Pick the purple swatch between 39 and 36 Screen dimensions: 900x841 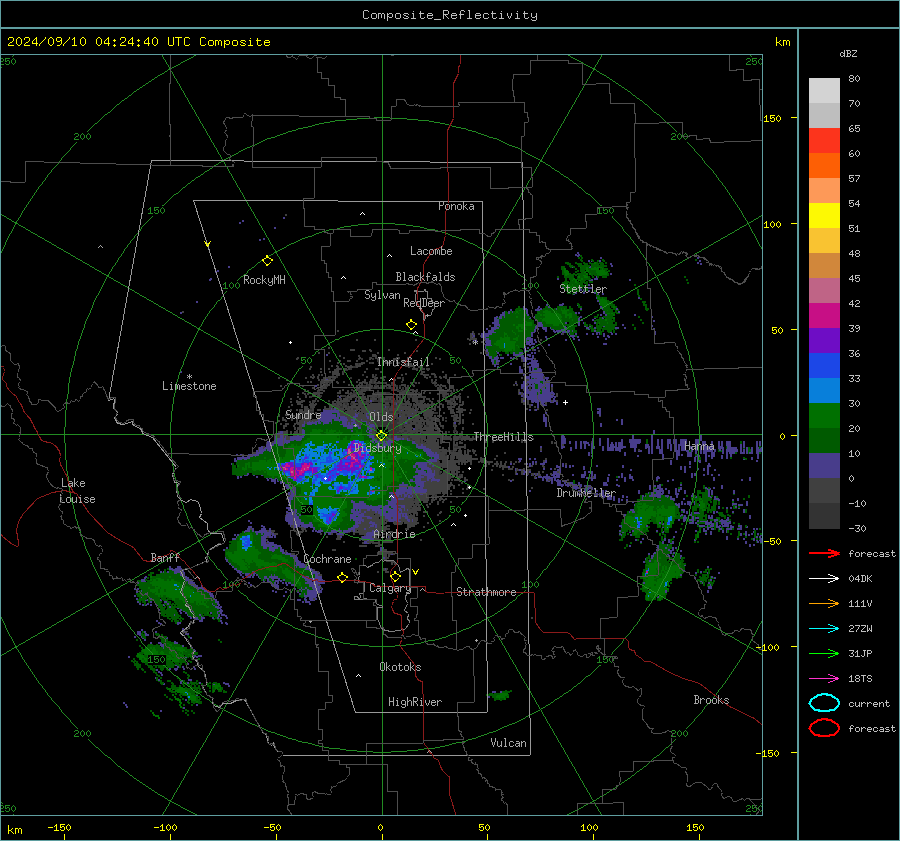(x=824, y=340)
